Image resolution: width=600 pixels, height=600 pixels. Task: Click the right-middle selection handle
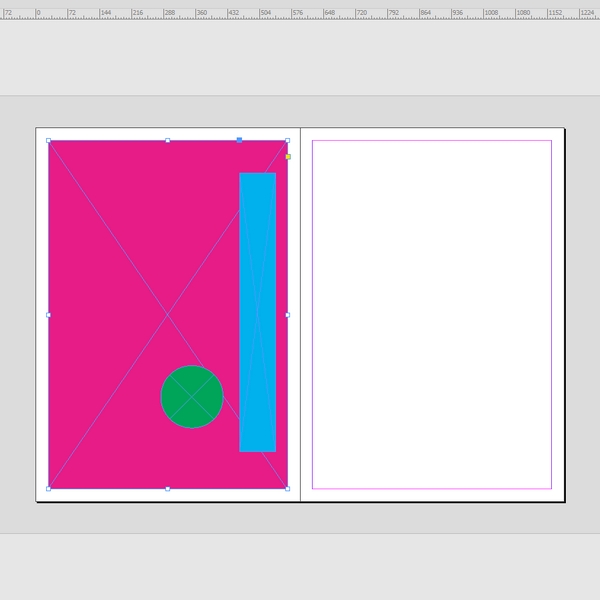click(x=287, y=315)
